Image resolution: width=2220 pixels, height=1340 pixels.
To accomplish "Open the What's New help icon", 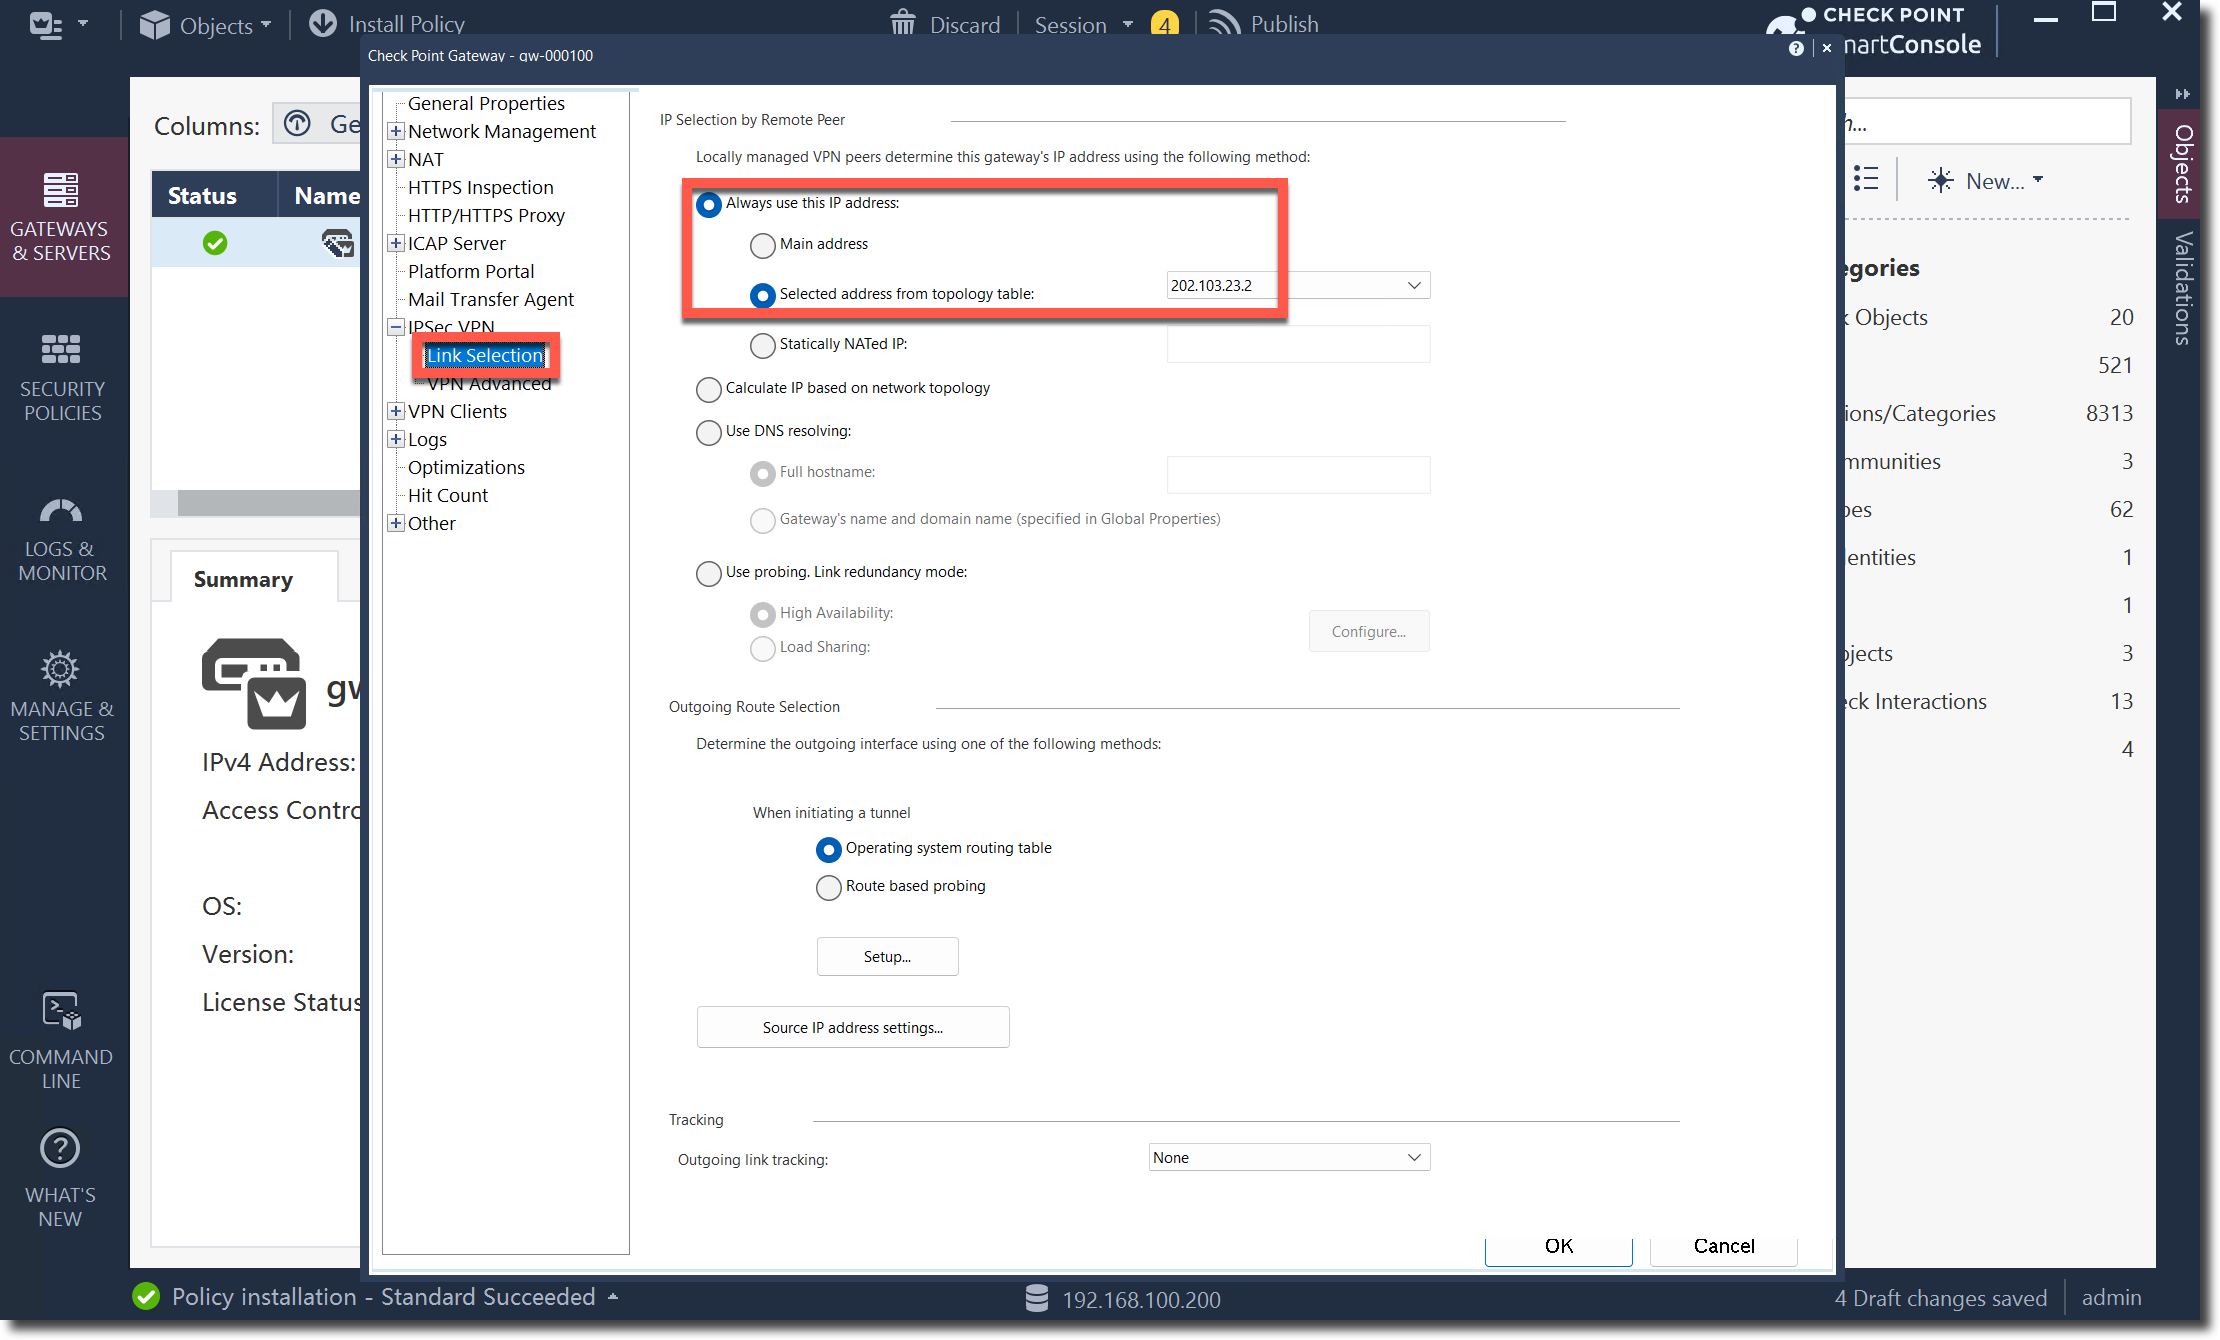I will coord(60,1149).
